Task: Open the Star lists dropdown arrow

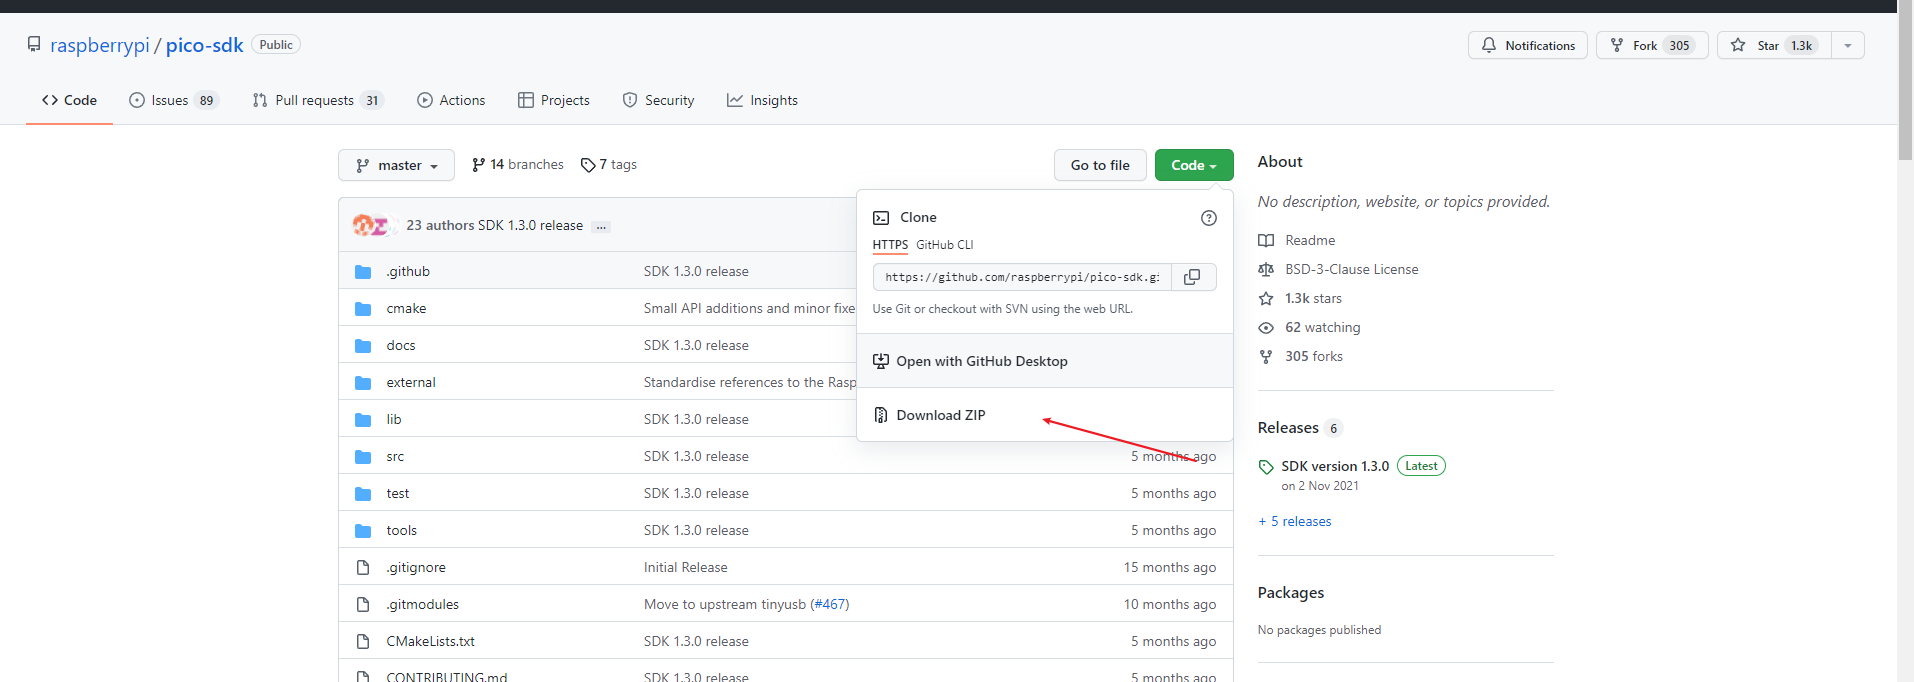Action: point(1848,45)
